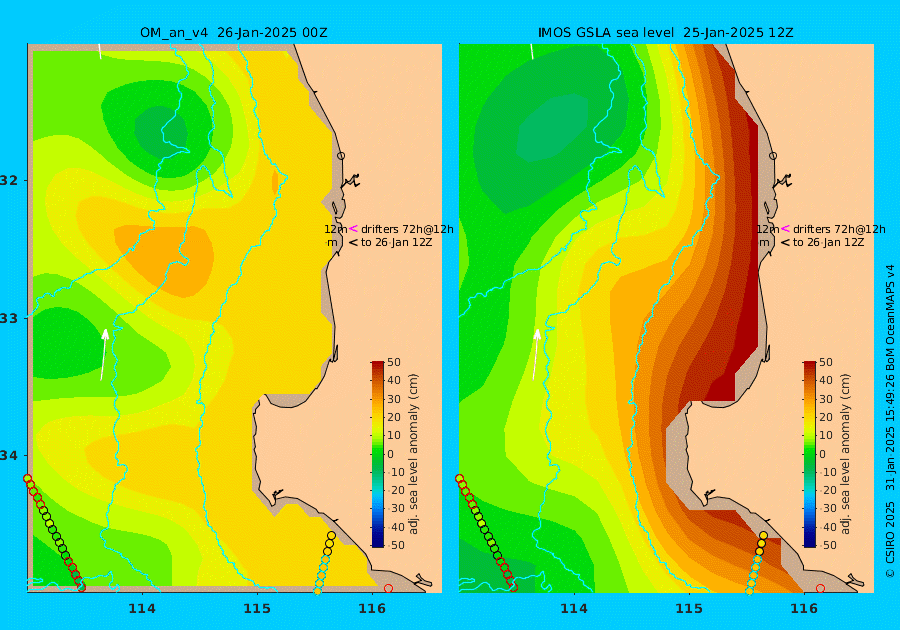Viewport: 900px width, 630px height.
Task: Click 'to 26 Jan 12Z' text in the left panel
Action: pyautogui.click(x=396, y=242)
